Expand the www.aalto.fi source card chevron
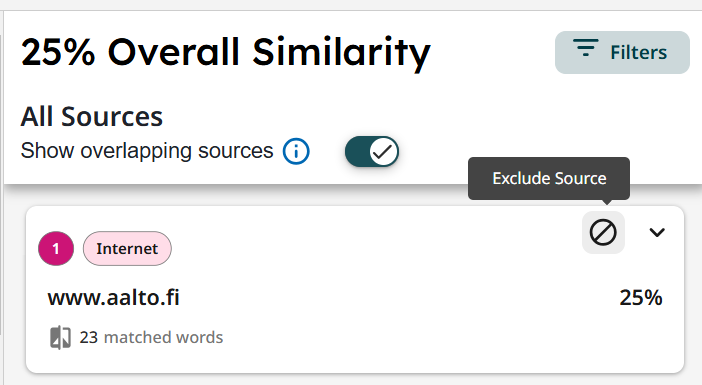Screen dimensions: 702x385 point(657,232)
